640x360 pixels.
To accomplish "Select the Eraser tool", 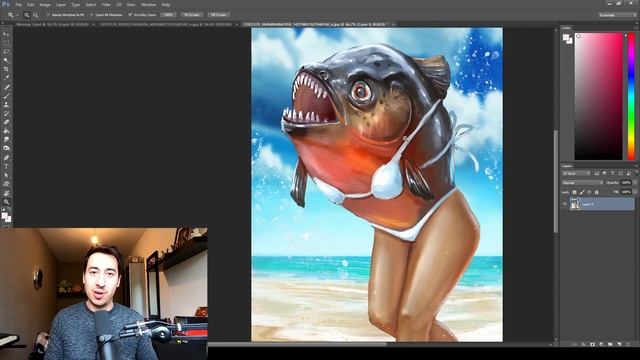I will click(6, 122).
